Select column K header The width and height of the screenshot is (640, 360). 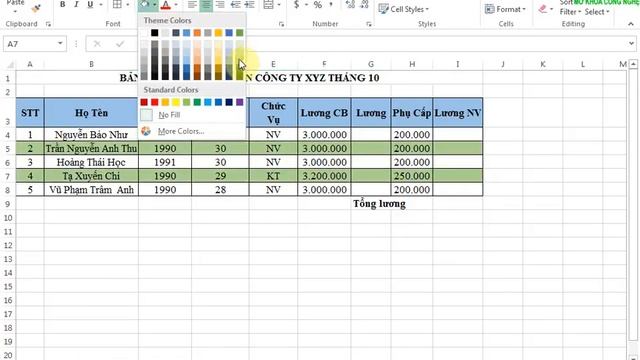pyautogui.click(x=543, y=64)
